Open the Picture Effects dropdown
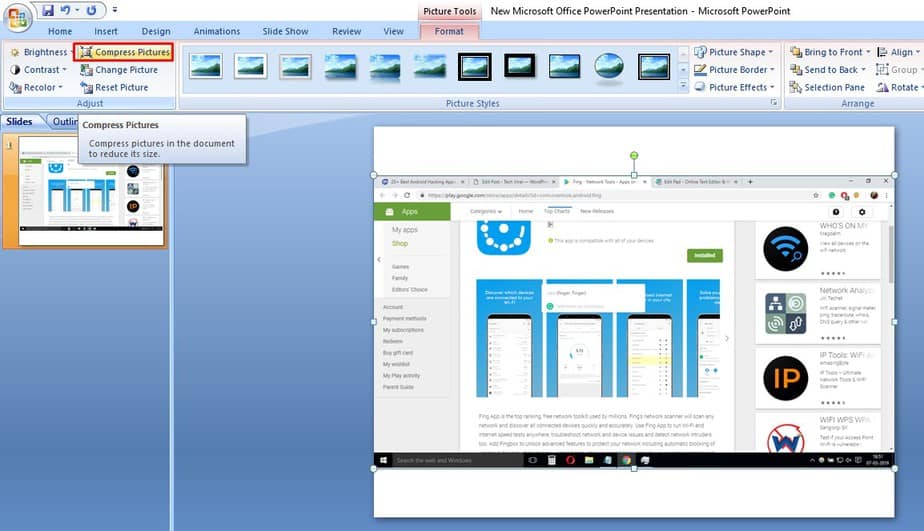Viewport: 924px width, 531px height. pyautogui.click(x=734, y=87)
